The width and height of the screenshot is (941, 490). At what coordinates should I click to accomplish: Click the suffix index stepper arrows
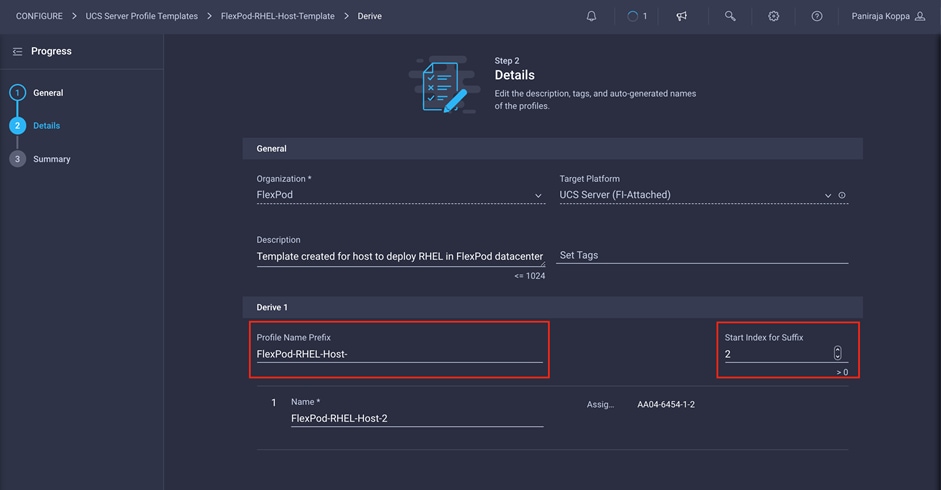(838, 353)
